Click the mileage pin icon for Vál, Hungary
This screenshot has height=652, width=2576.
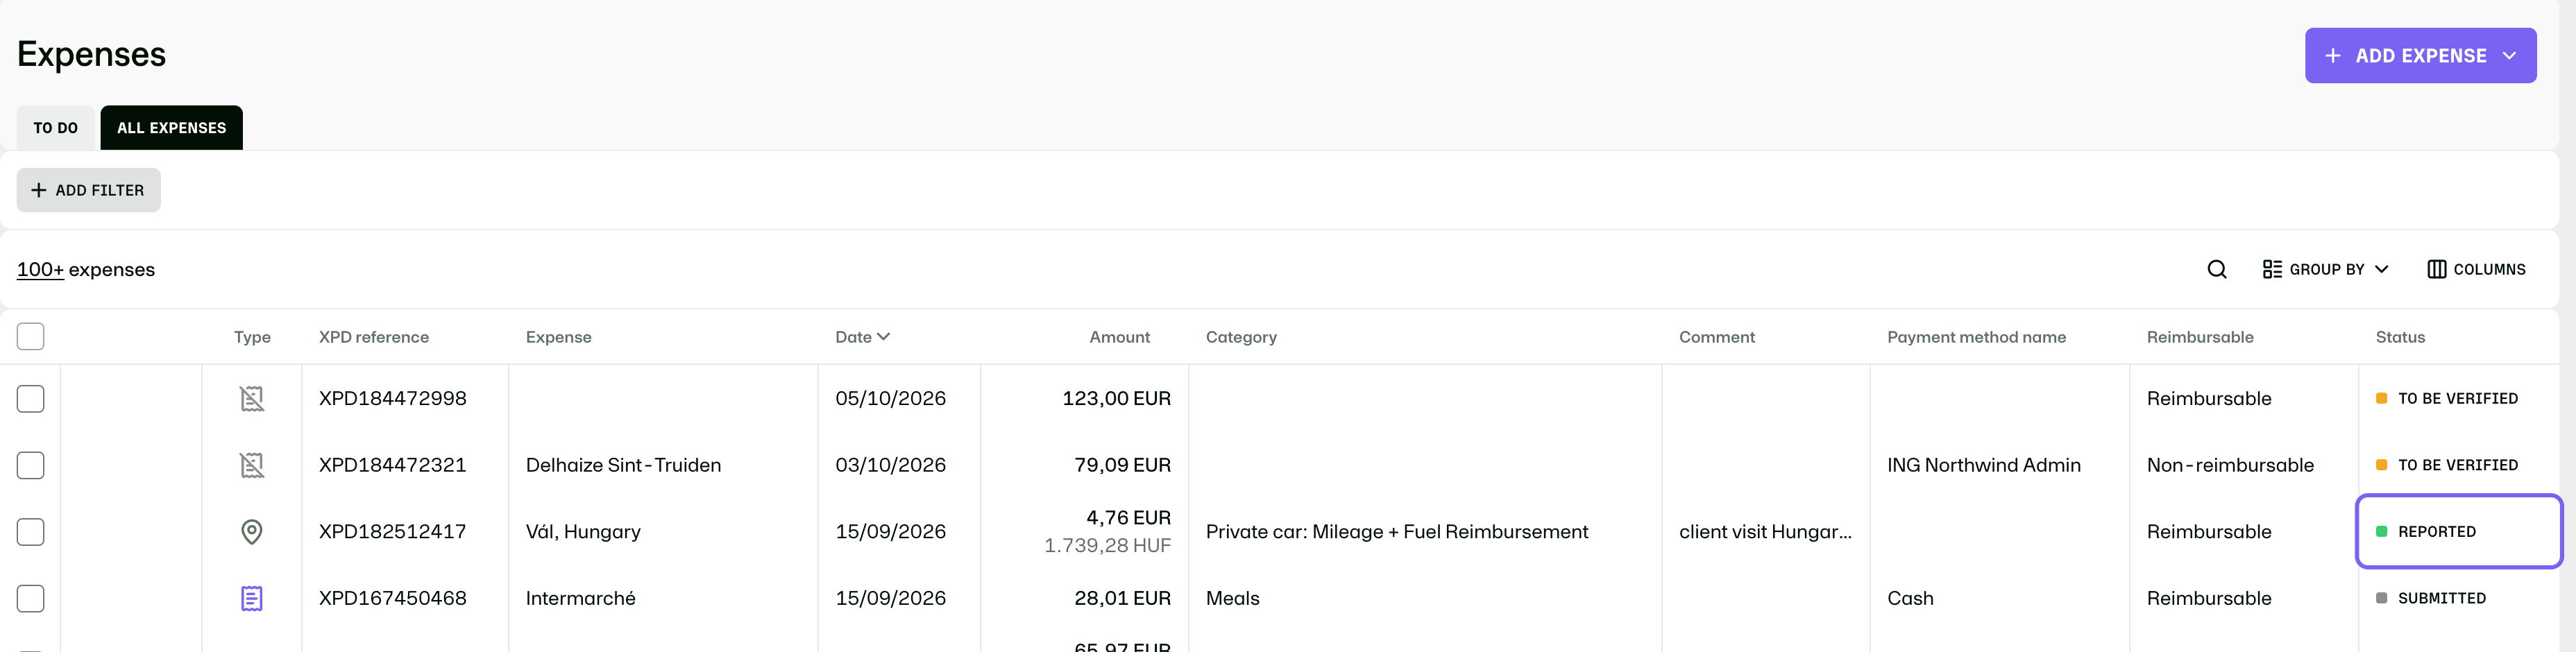pos(252,532)
